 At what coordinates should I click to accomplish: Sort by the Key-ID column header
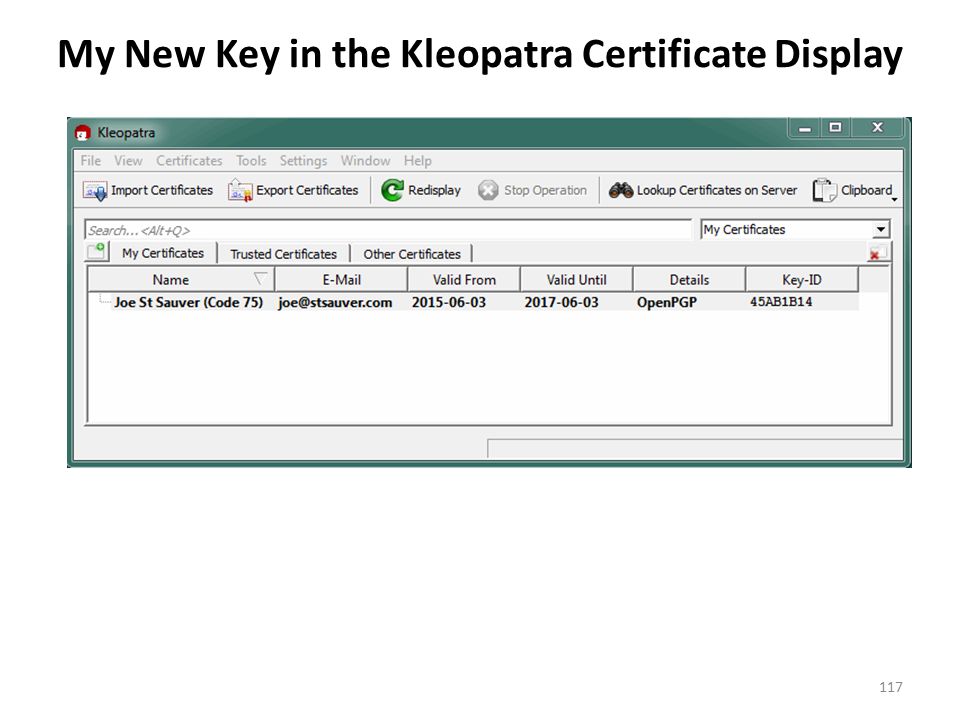(802, 280)
